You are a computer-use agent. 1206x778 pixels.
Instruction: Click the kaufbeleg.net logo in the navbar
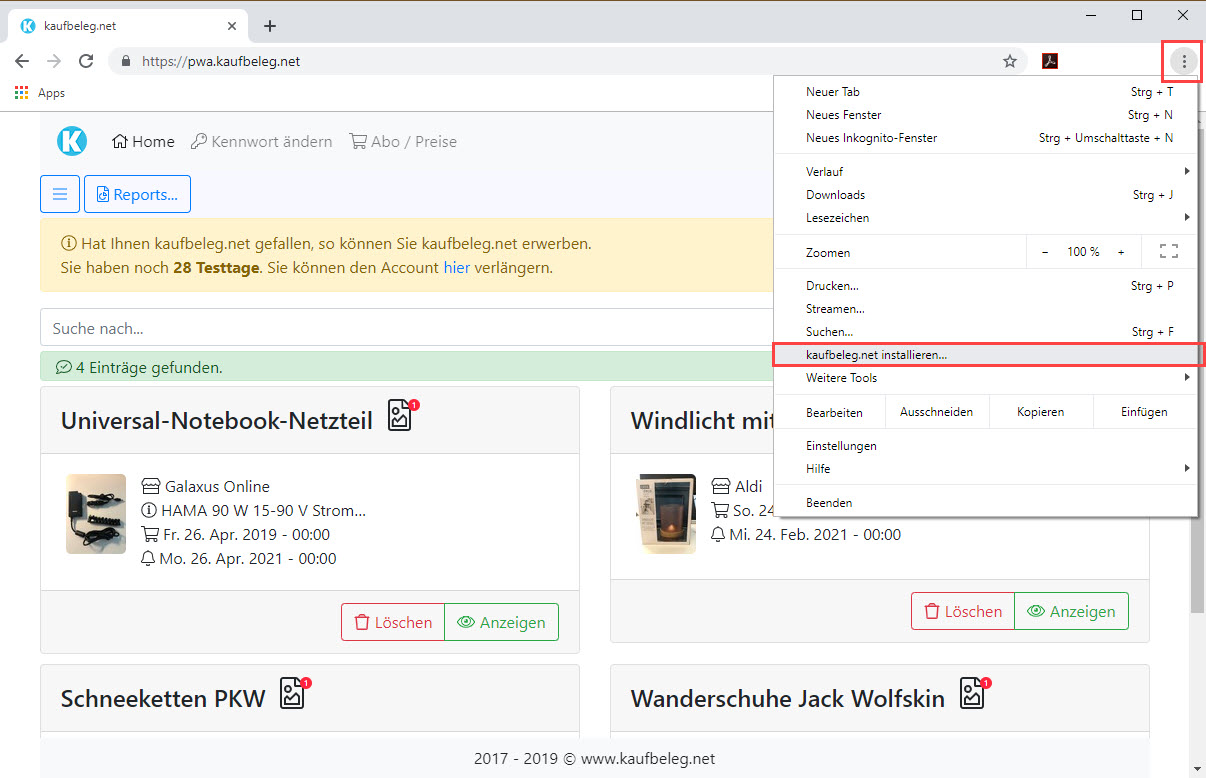(72, 141)
